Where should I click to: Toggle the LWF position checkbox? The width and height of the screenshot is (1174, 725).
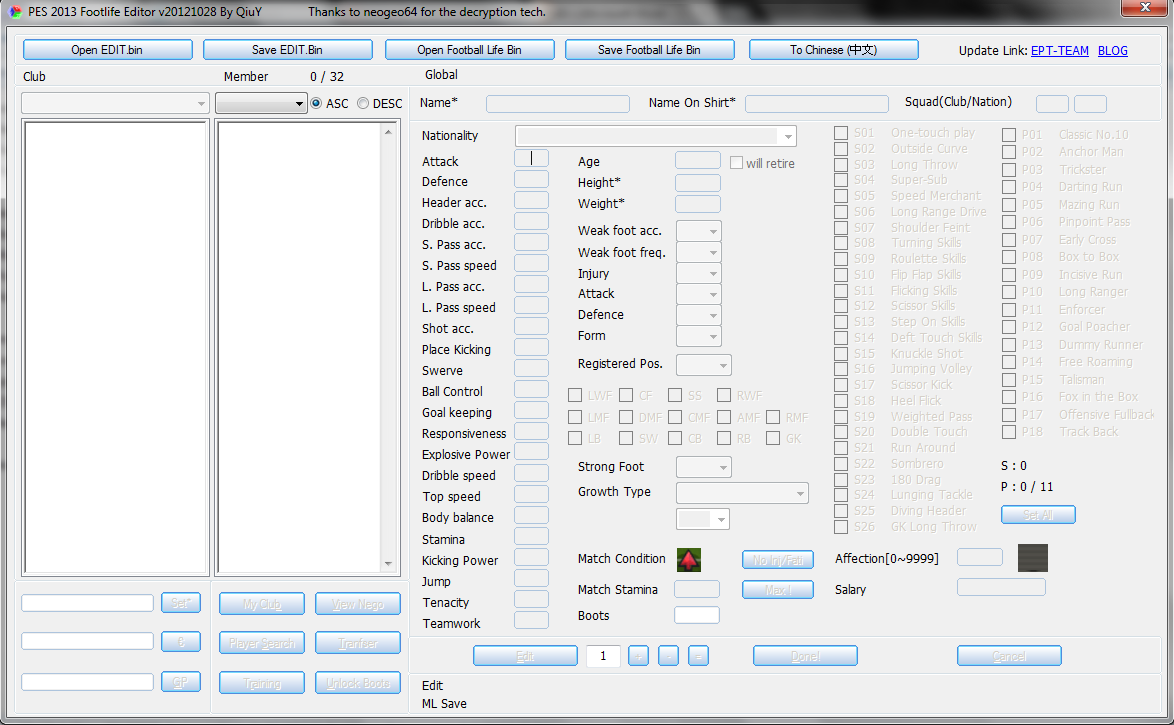click(575, 395)
